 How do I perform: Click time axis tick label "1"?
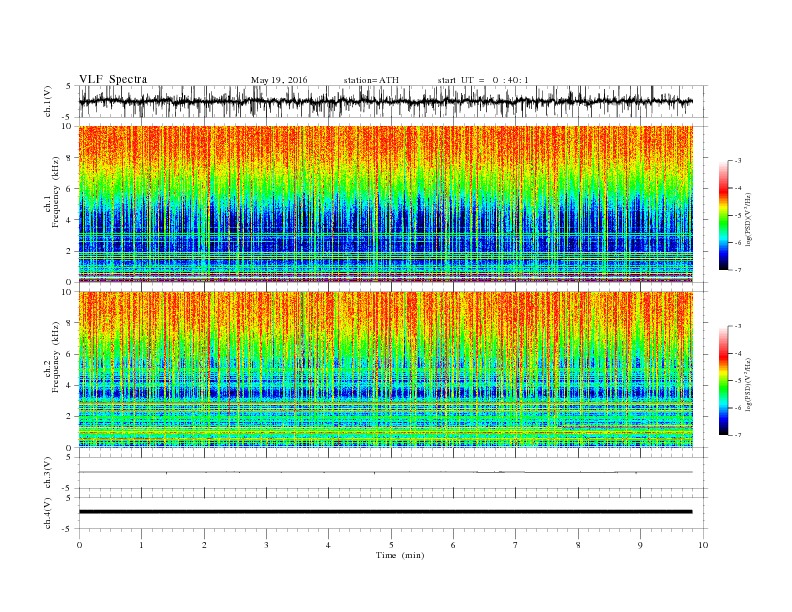tap(141, 545)
